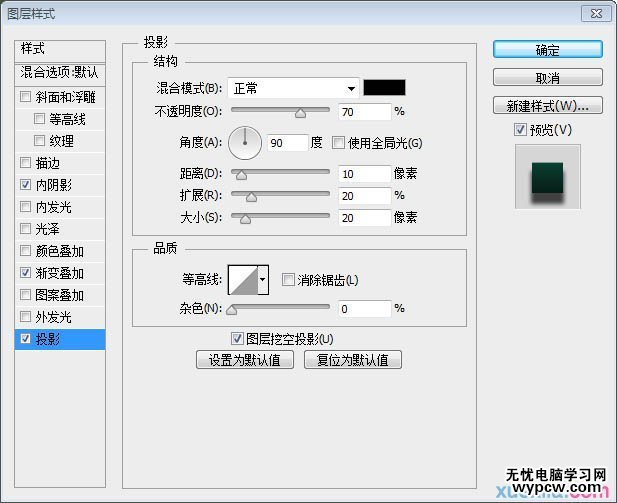Image resolution: width=617 pixels, height=503 pixels.
Task: Select 混合选项:默认 entry
Action: point(60,72)
